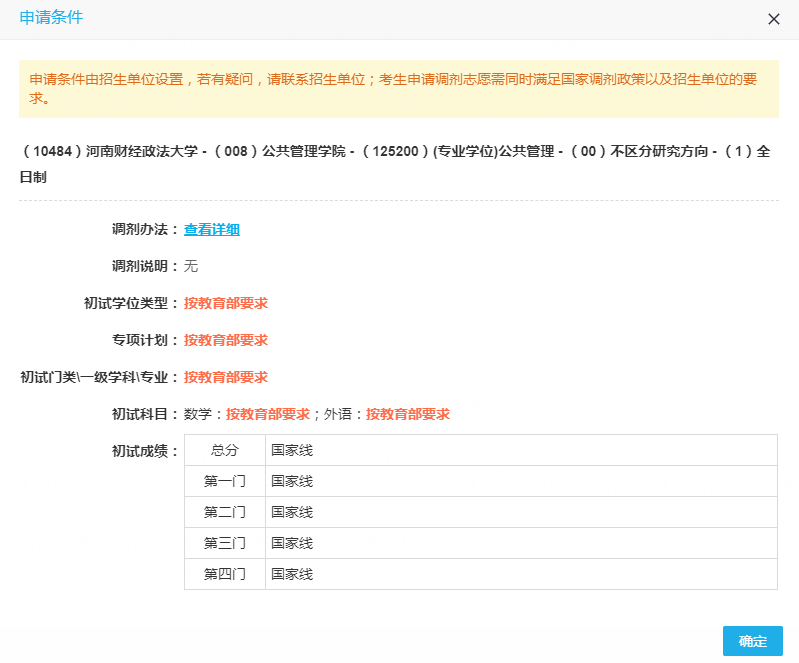The image size is (799, 663).
Task: Click the 初试成绩 label
Action: 145,451
